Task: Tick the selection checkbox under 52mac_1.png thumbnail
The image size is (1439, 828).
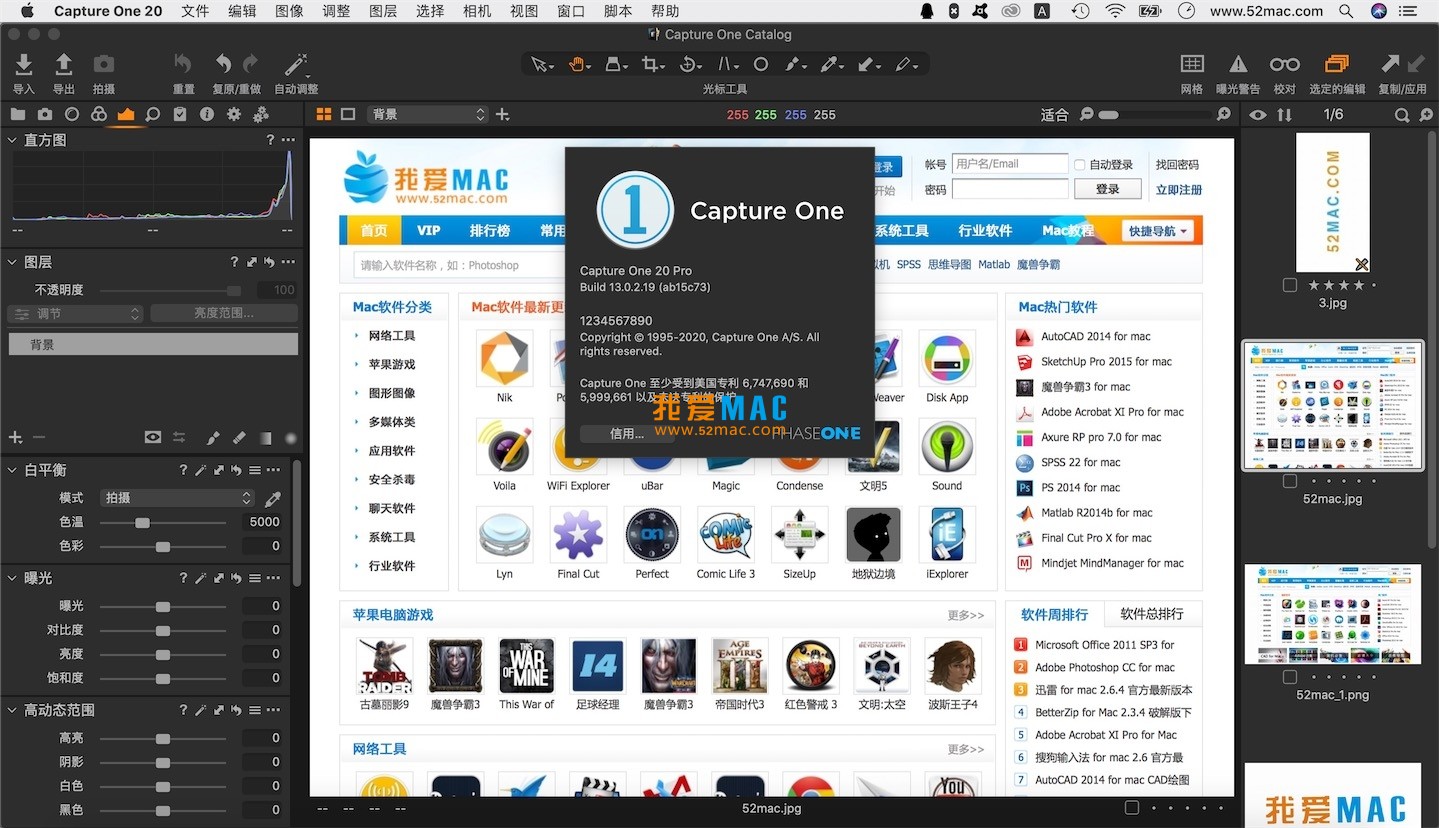Action: 1290,677
